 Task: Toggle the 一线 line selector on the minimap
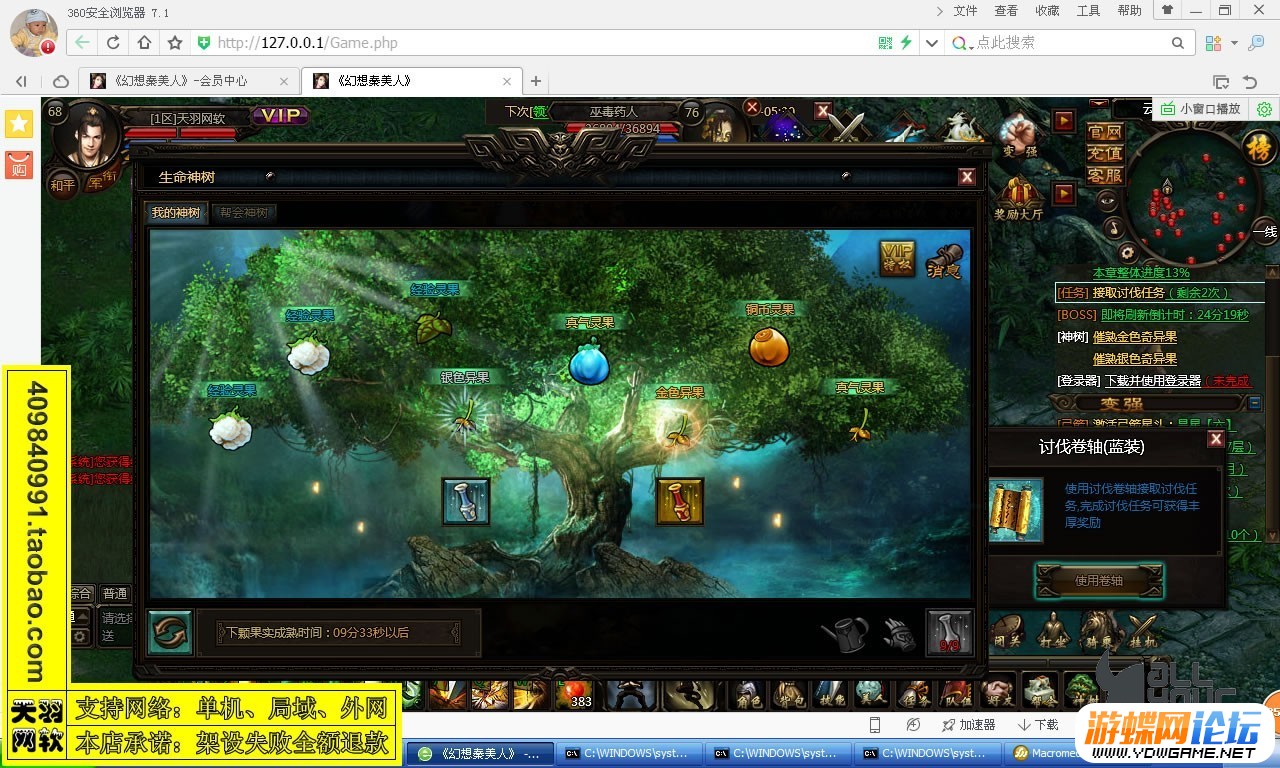tap(1265, 232)
